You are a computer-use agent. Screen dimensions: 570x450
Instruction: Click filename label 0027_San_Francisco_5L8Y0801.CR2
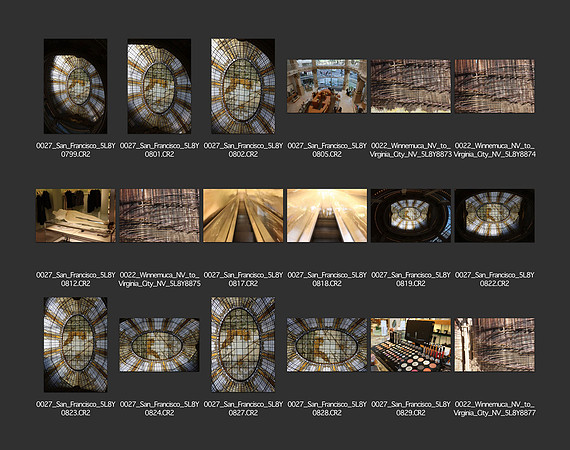point(159,150)
